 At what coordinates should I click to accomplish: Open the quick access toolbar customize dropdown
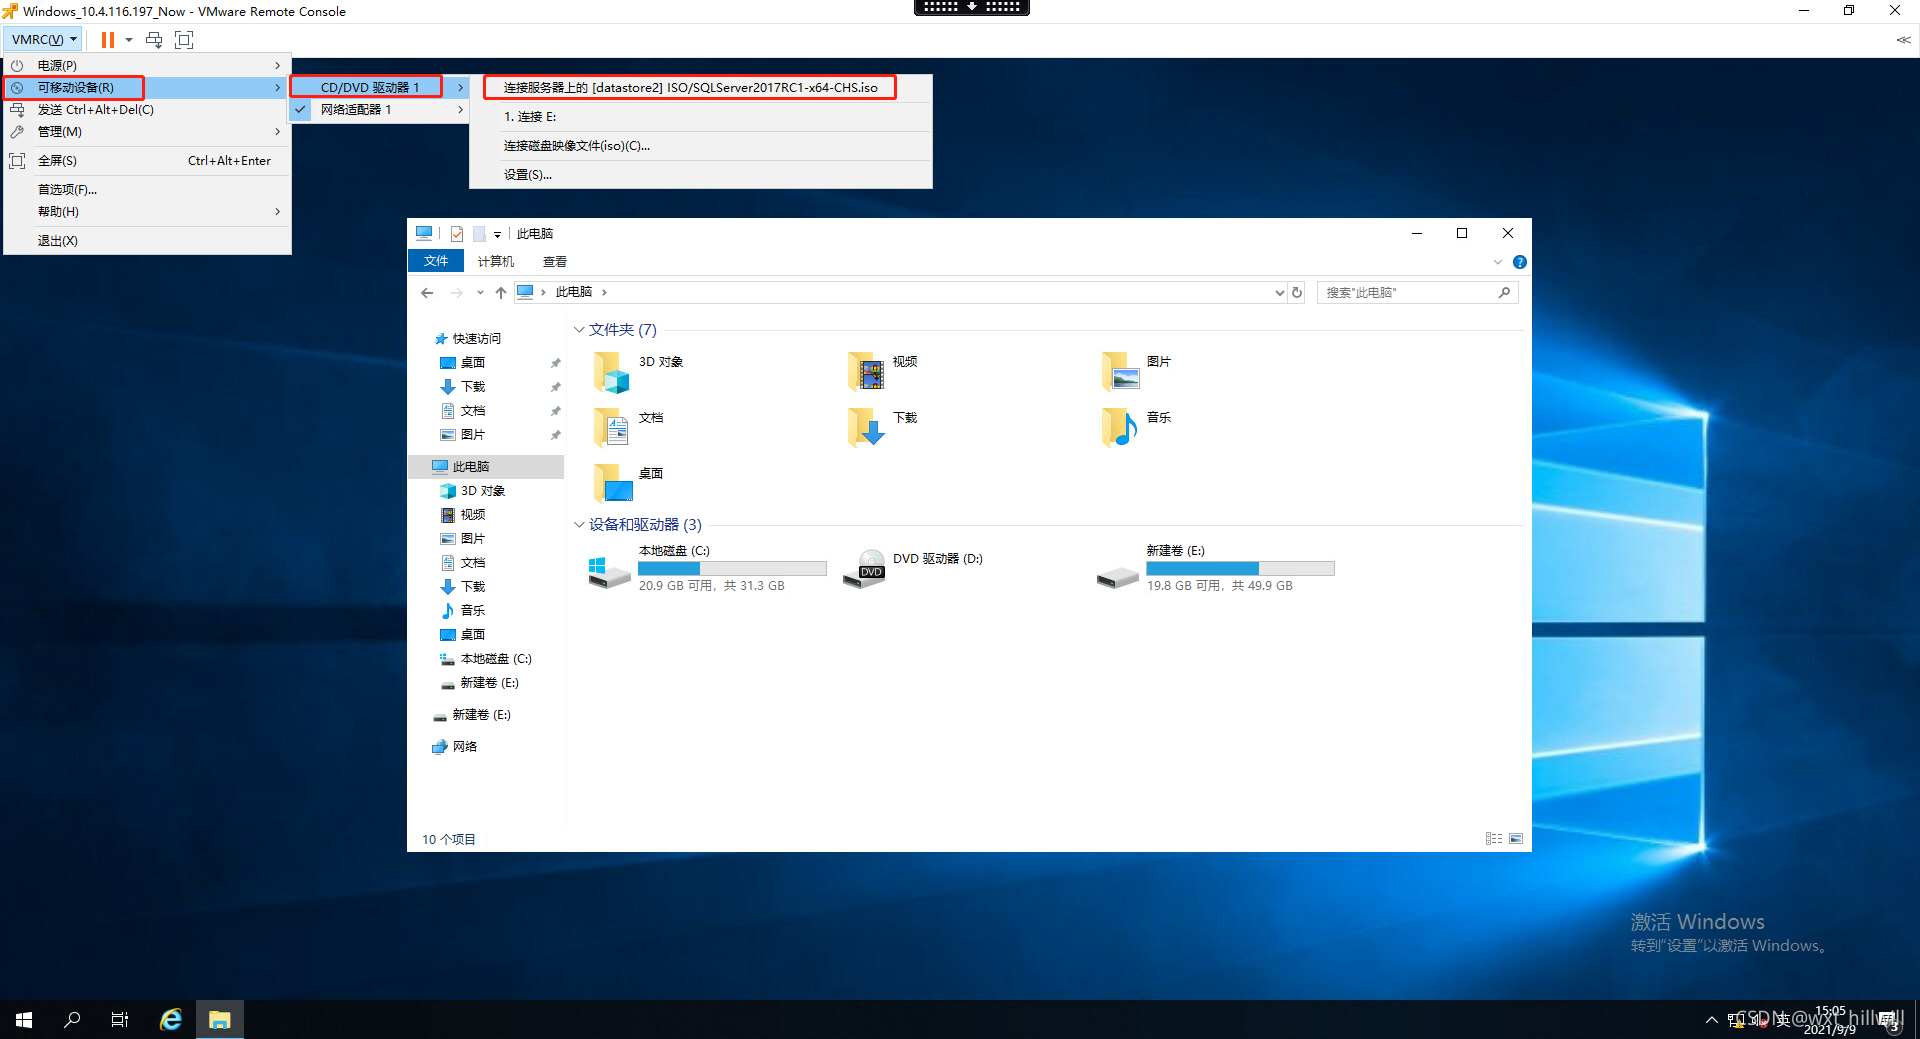click(x=497, y=235)
